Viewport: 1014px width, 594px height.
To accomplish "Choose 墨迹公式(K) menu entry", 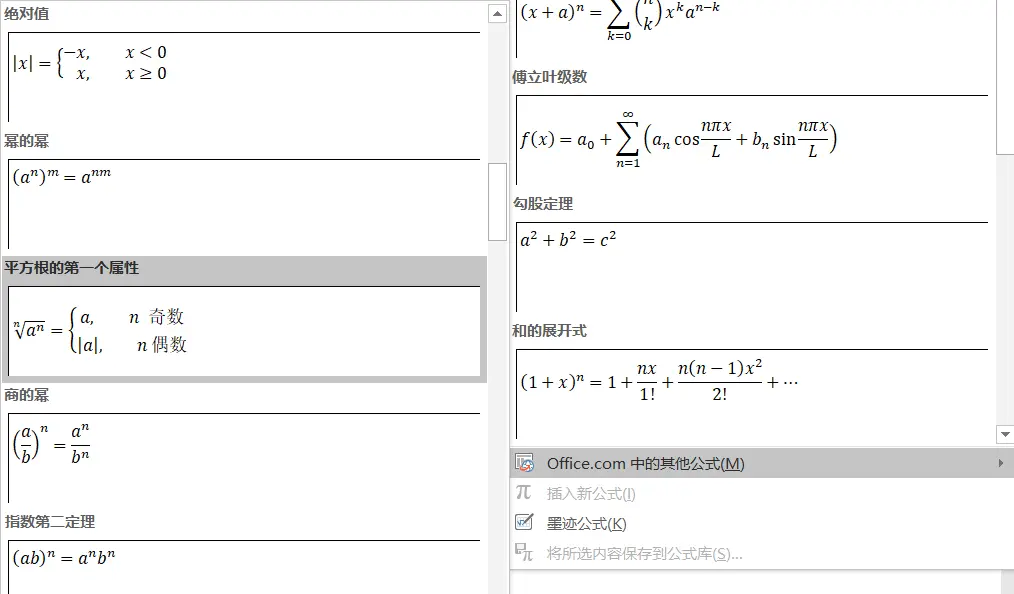I will click(761, 524).
